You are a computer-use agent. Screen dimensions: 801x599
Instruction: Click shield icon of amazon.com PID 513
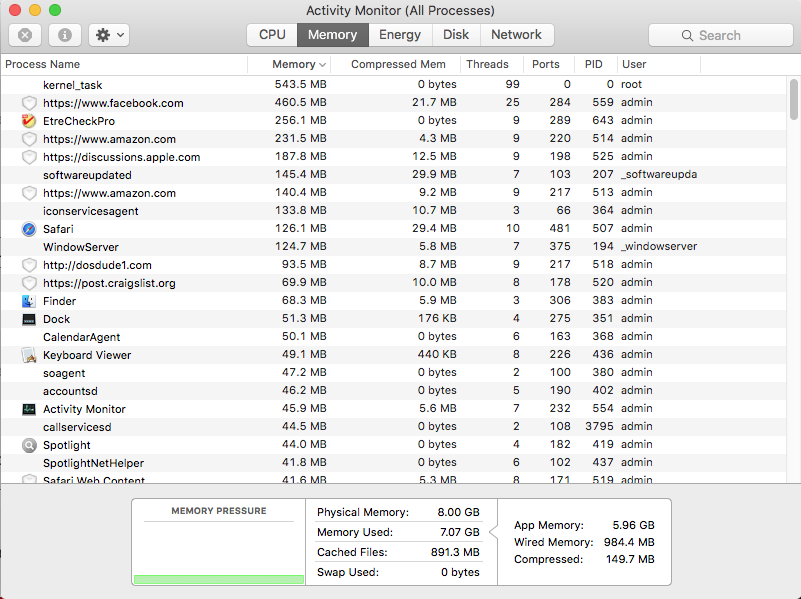[29, 193]
